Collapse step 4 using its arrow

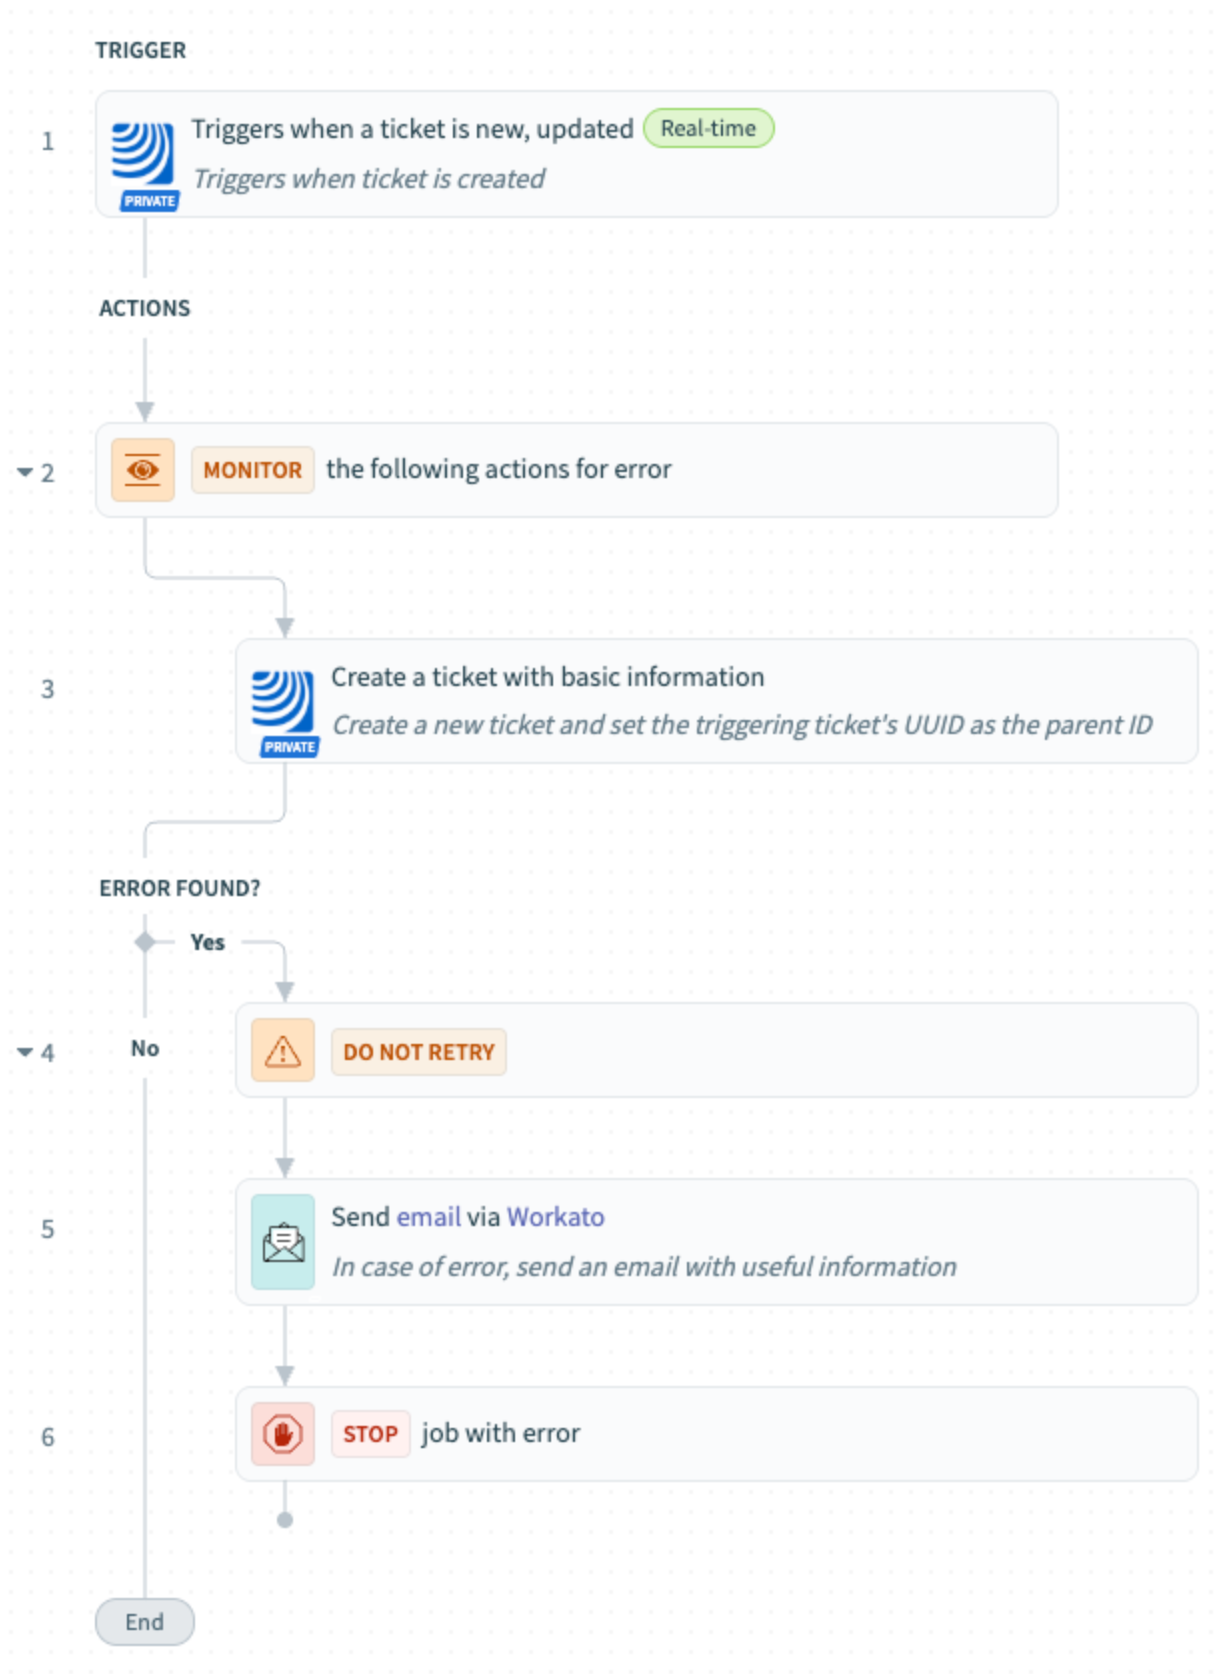coord(25,1052)
